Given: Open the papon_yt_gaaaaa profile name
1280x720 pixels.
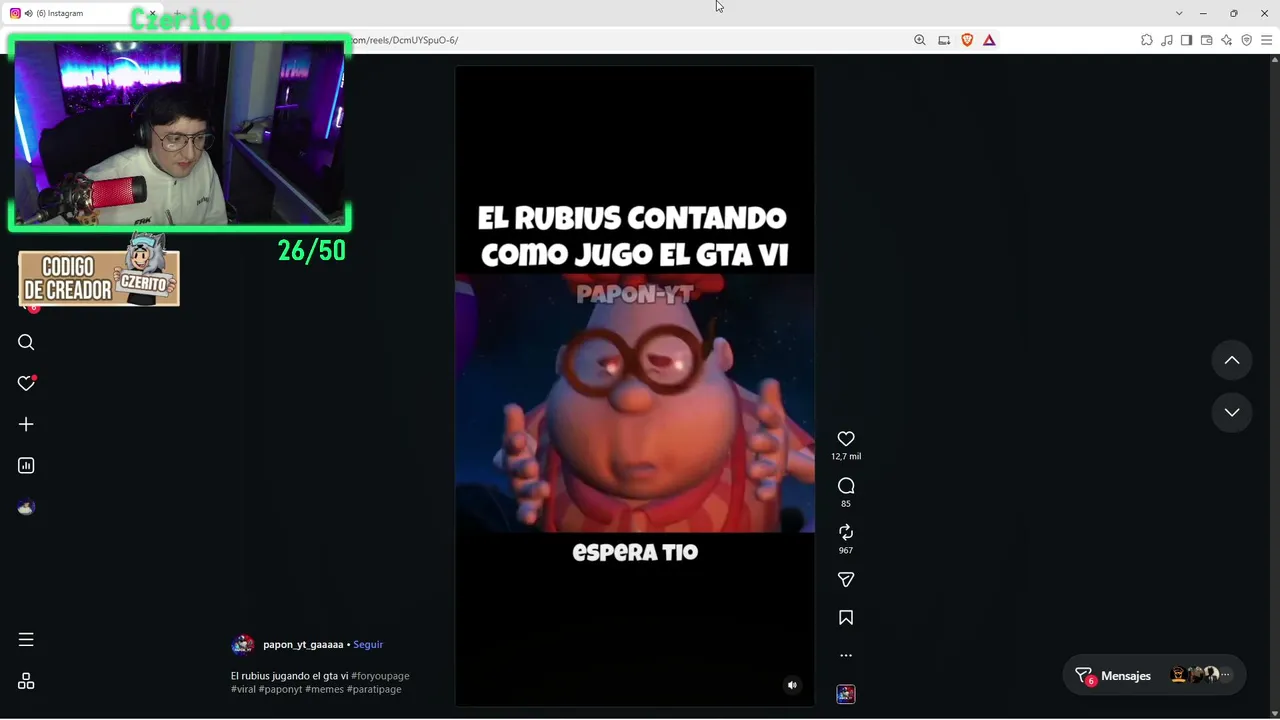Looking at the screenshot, I should (x=303, y=645).
